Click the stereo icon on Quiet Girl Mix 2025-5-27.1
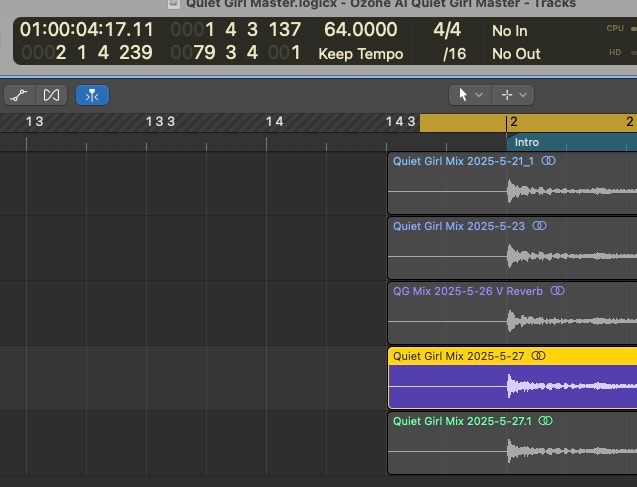The height and width of the screenshot is (487, 637). pos(546,421)
